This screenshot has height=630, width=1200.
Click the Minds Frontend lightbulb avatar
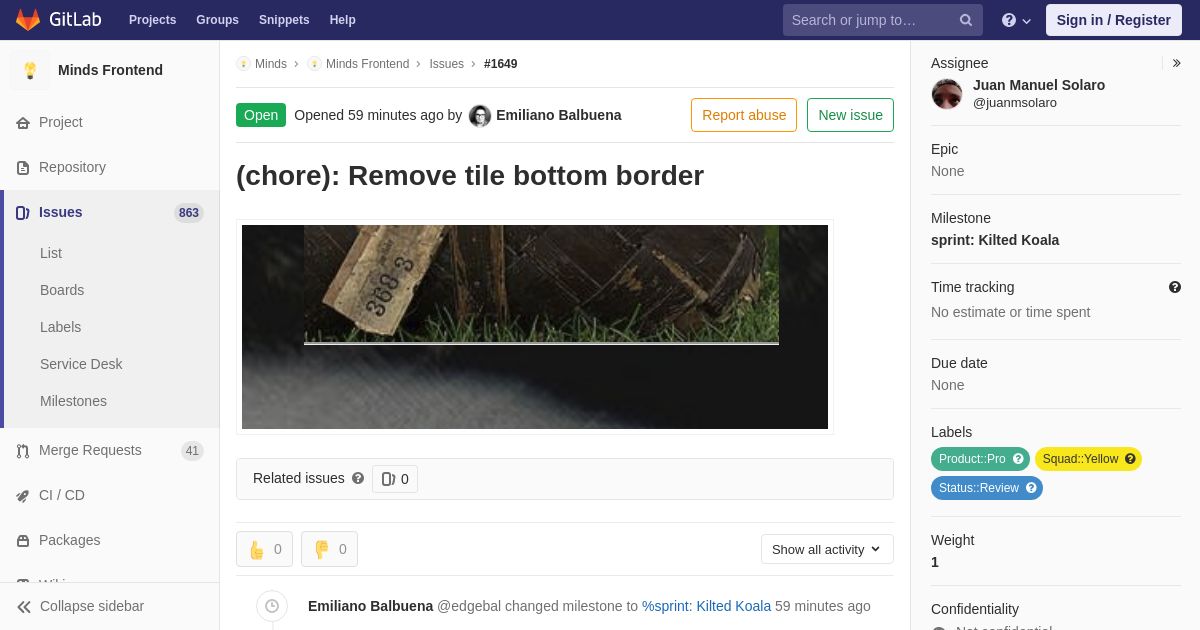point(30,70)
